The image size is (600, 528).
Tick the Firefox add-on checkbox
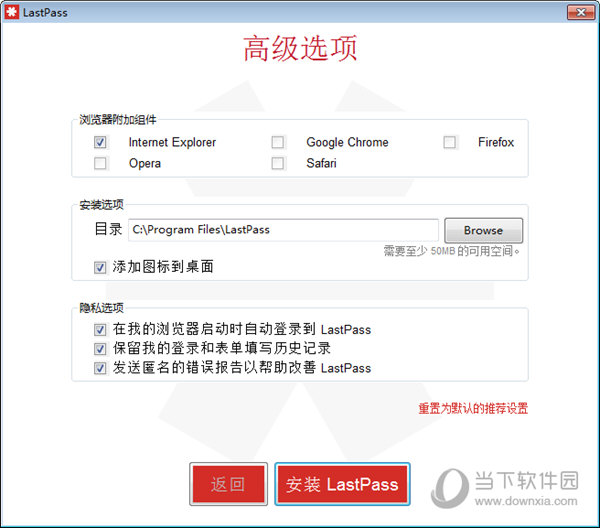[450, 142]
